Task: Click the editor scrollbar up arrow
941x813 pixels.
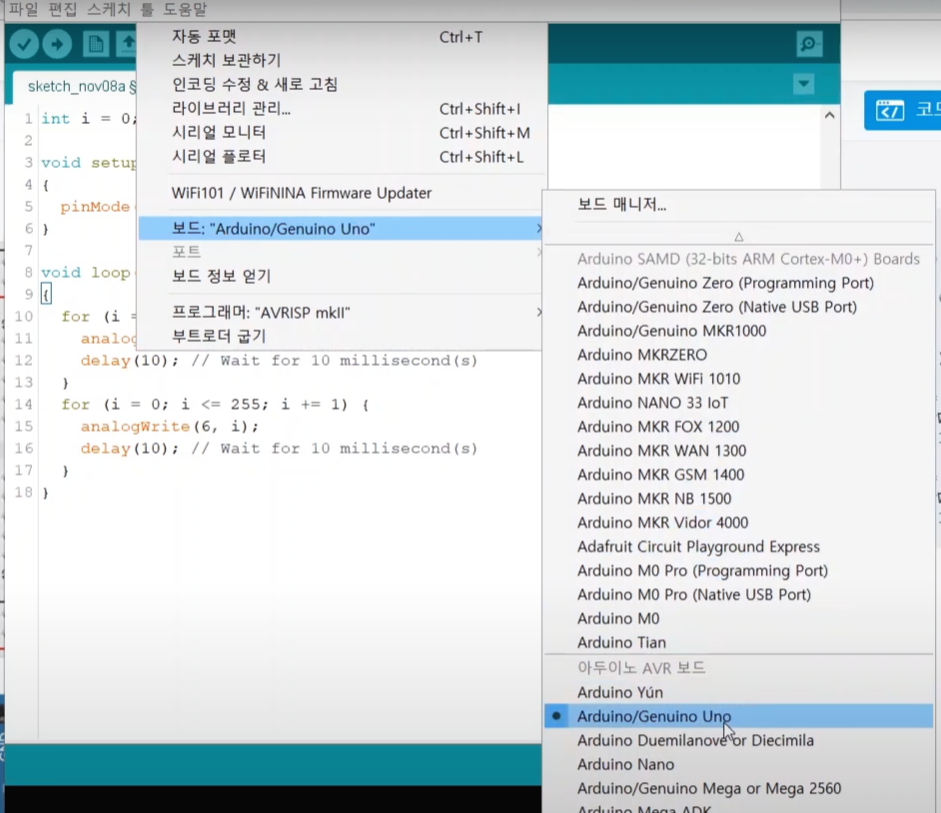Action: 829,115
